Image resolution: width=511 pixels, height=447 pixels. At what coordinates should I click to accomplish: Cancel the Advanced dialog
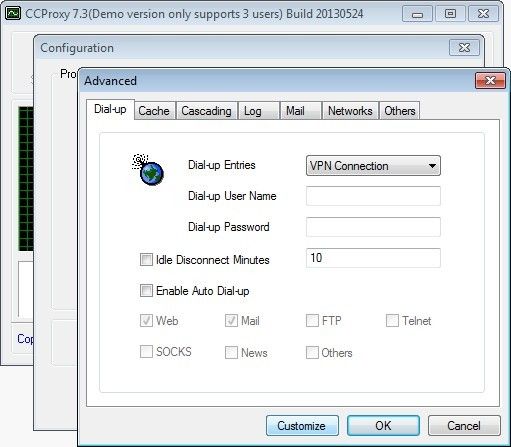pos(464,426)
